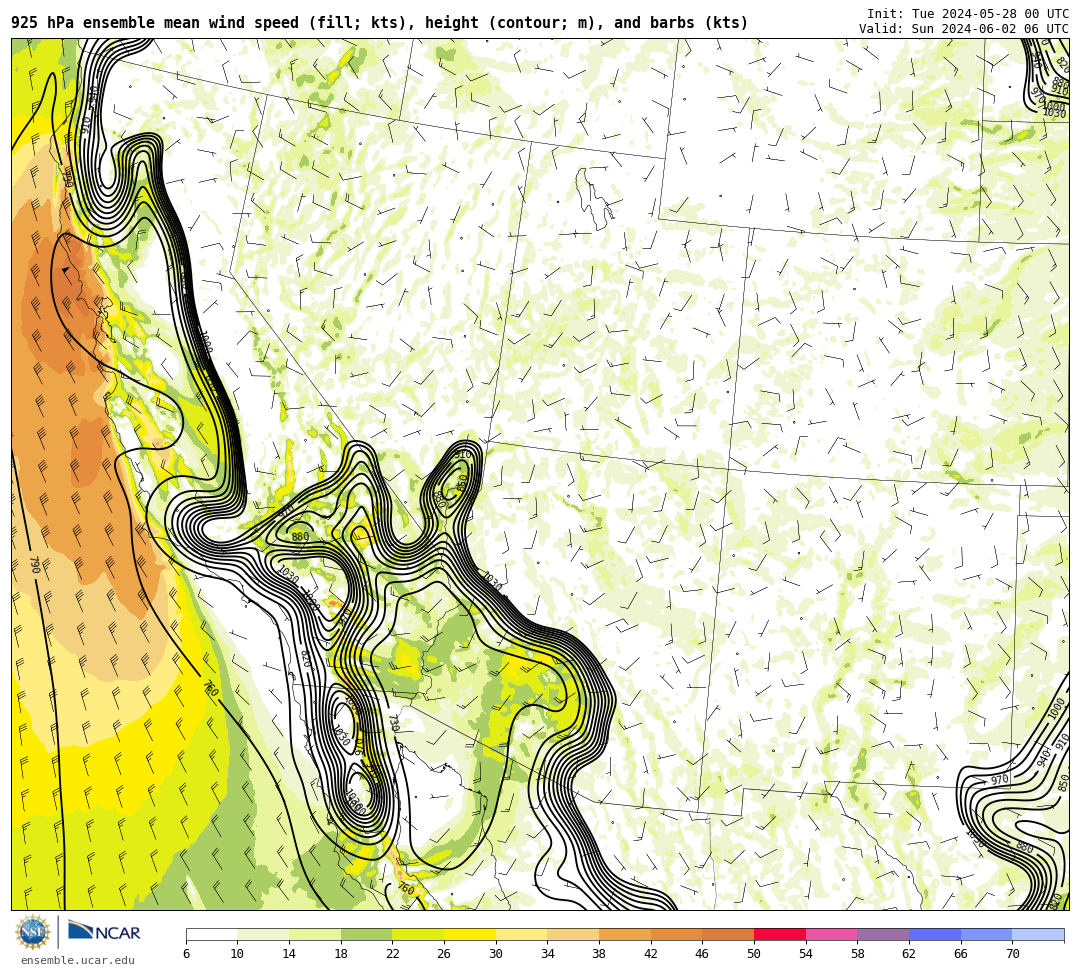
Task: Click the colorbar tick label 6
Action: [186, 954]
